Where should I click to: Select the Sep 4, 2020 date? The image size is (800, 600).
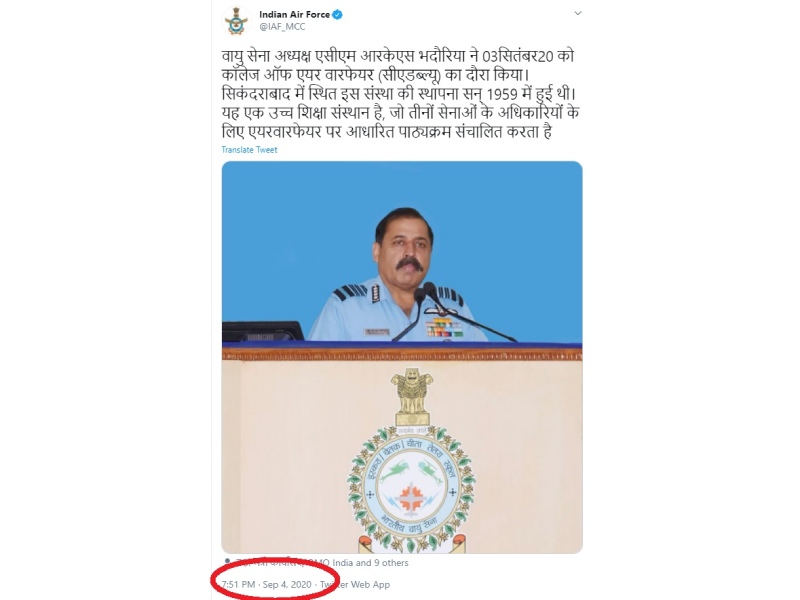(287, 584)
